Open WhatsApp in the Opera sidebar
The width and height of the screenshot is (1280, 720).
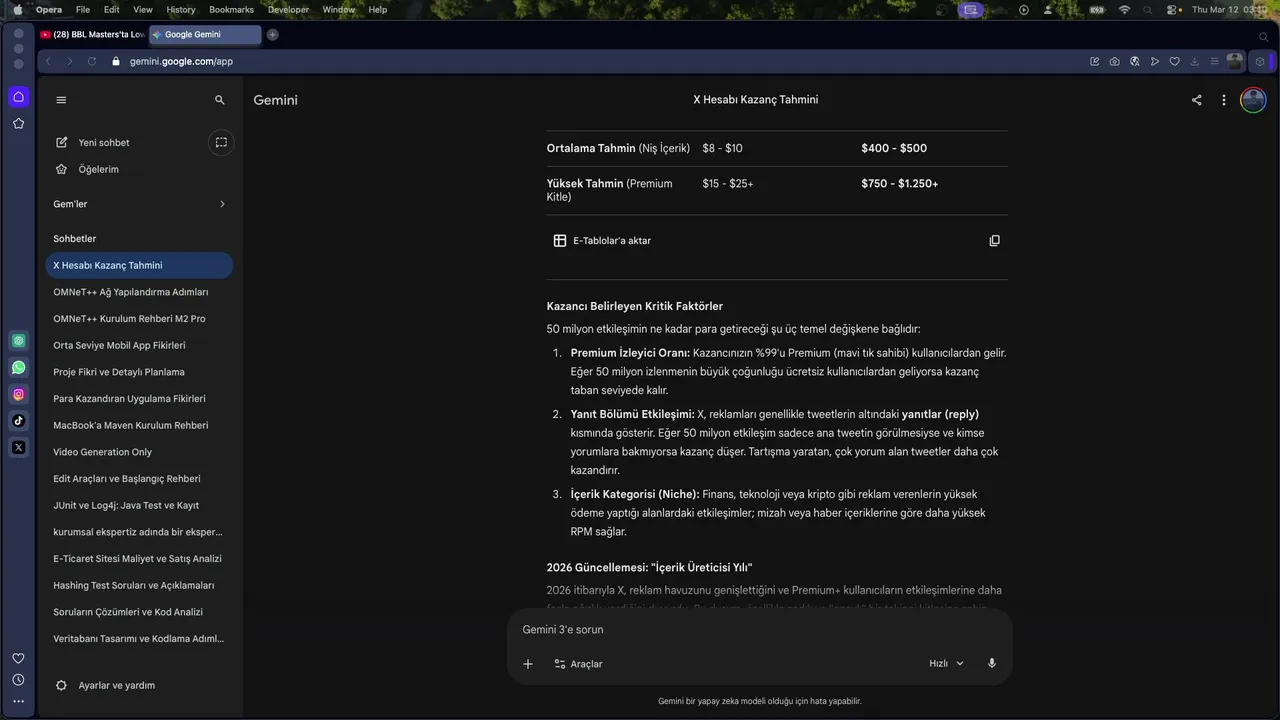pyautogui.click(x=18, y=368)
